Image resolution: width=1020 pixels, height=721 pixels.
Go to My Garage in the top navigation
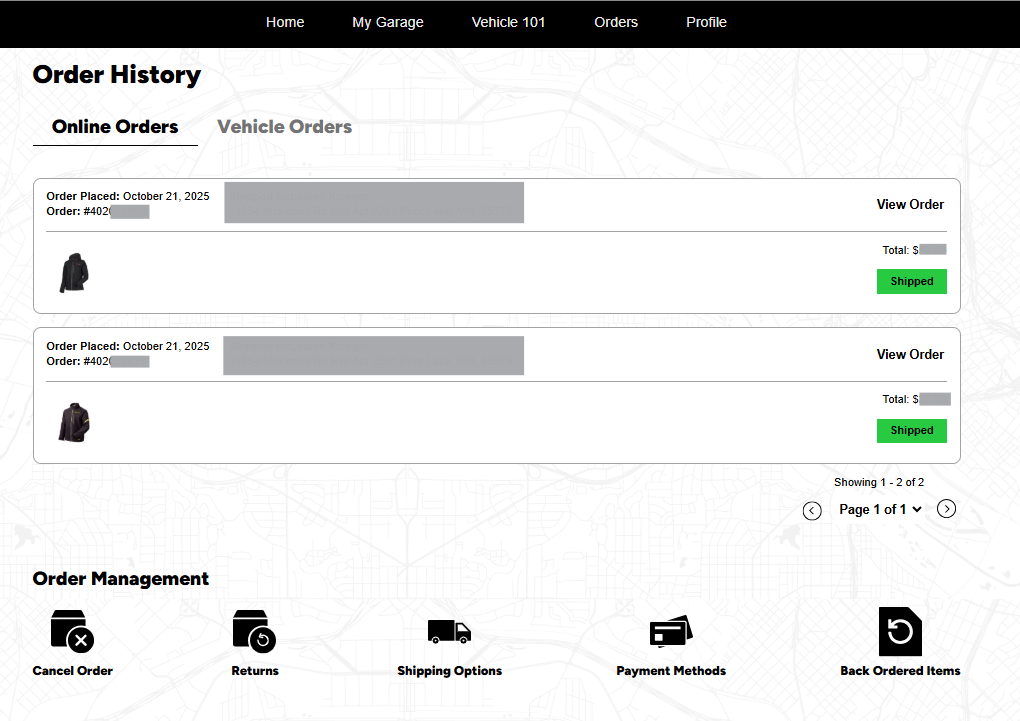pyautogui.click(x=388, y=22)
